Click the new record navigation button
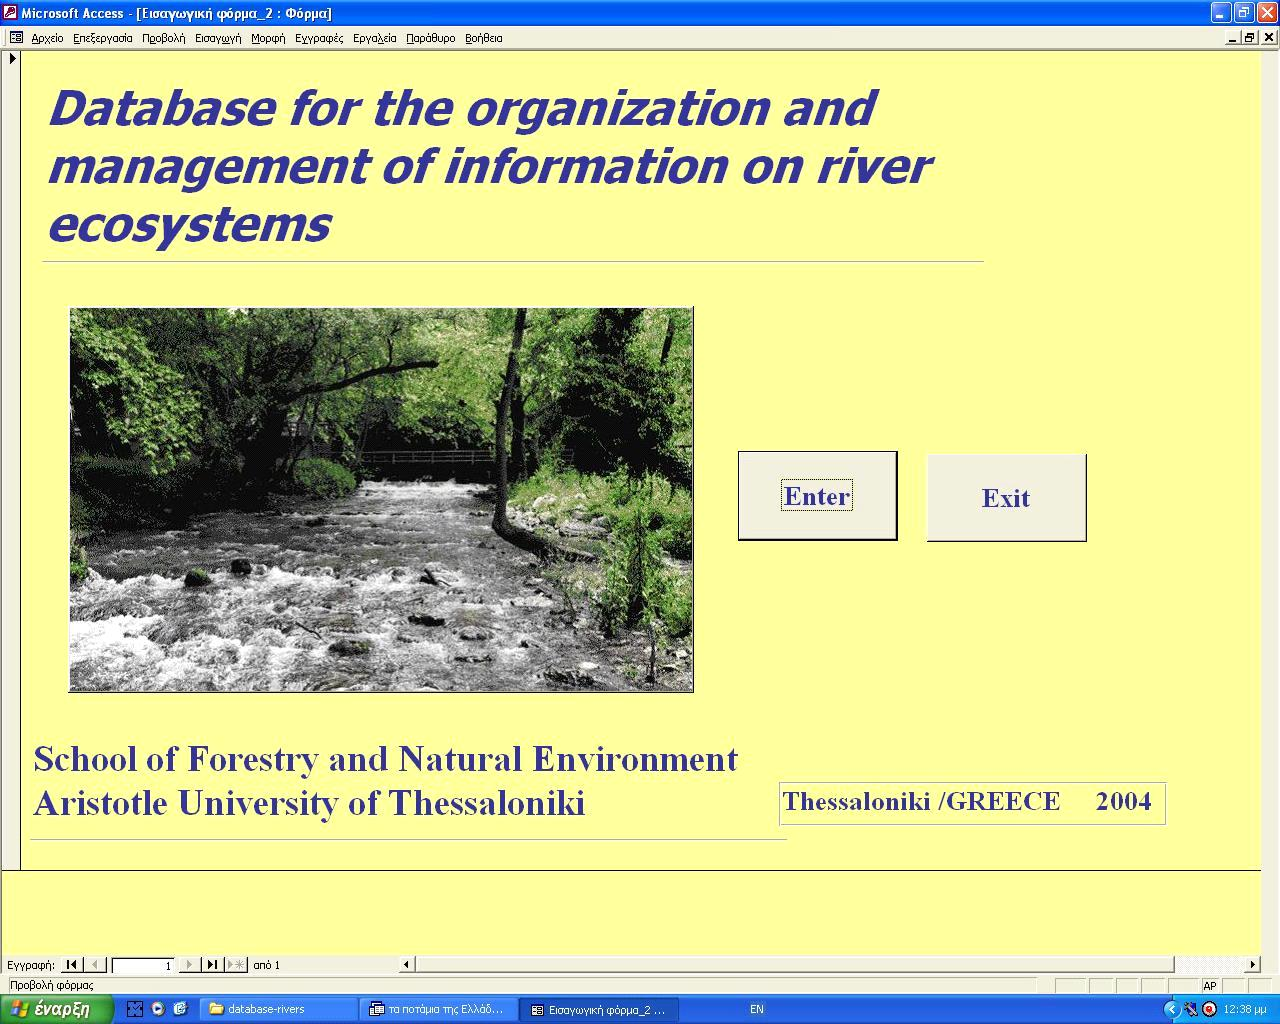Image resolution: width=1280 pixels, height=1024 pixels. (x=236, y=965)
